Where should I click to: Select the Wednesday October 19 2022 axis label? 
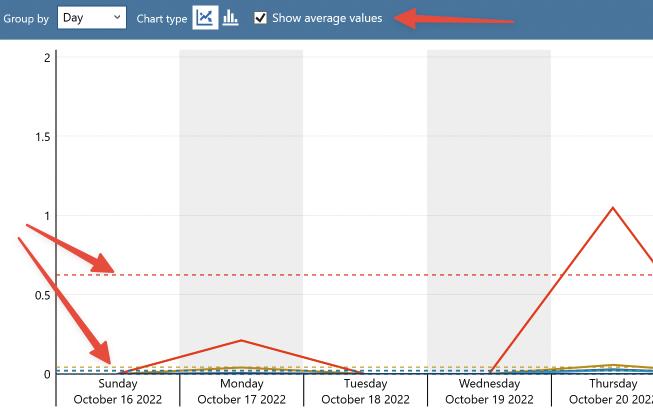pos(489,391)
